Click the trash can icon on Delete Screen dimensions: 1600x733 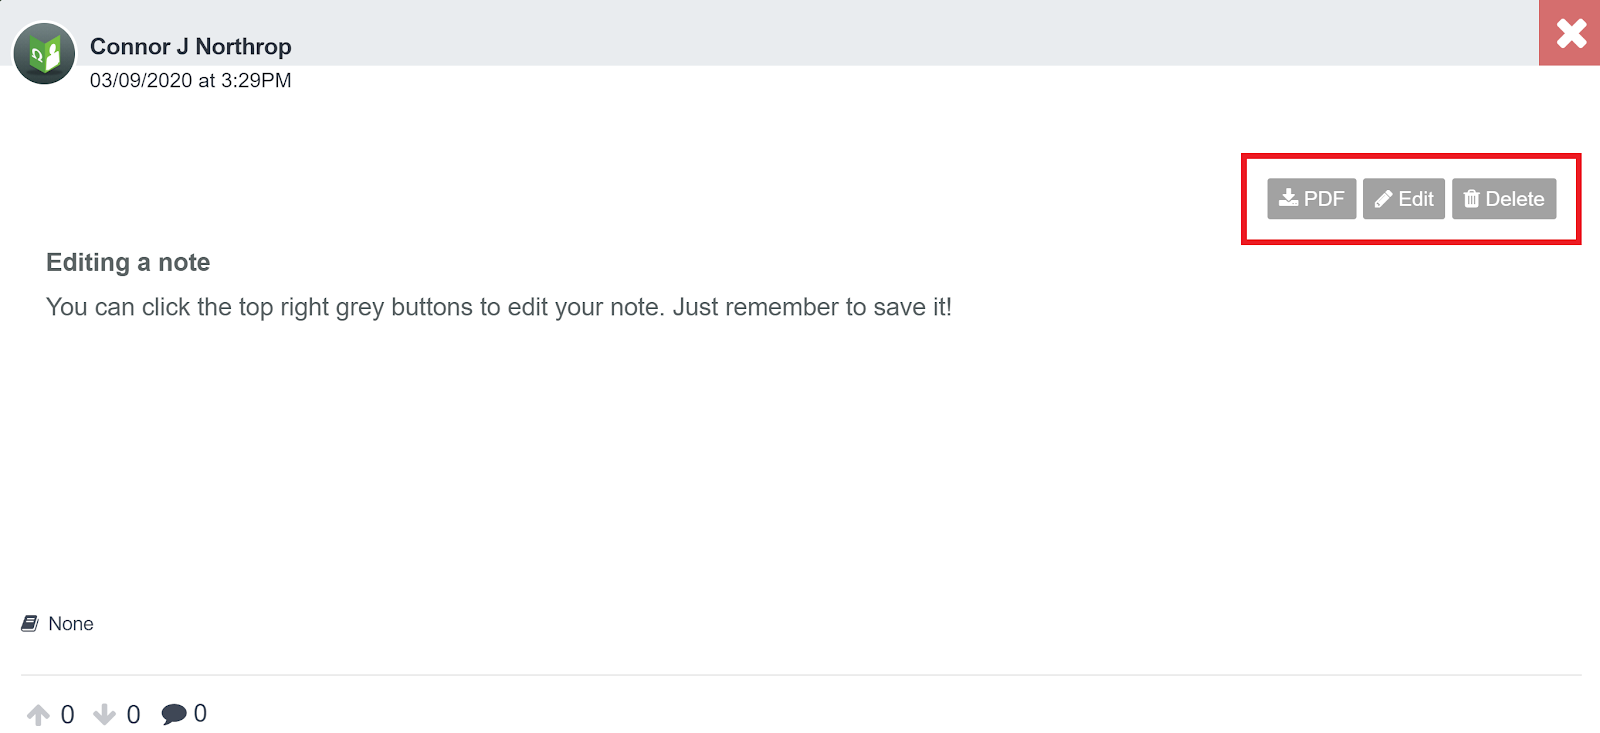pos(1471,199)
